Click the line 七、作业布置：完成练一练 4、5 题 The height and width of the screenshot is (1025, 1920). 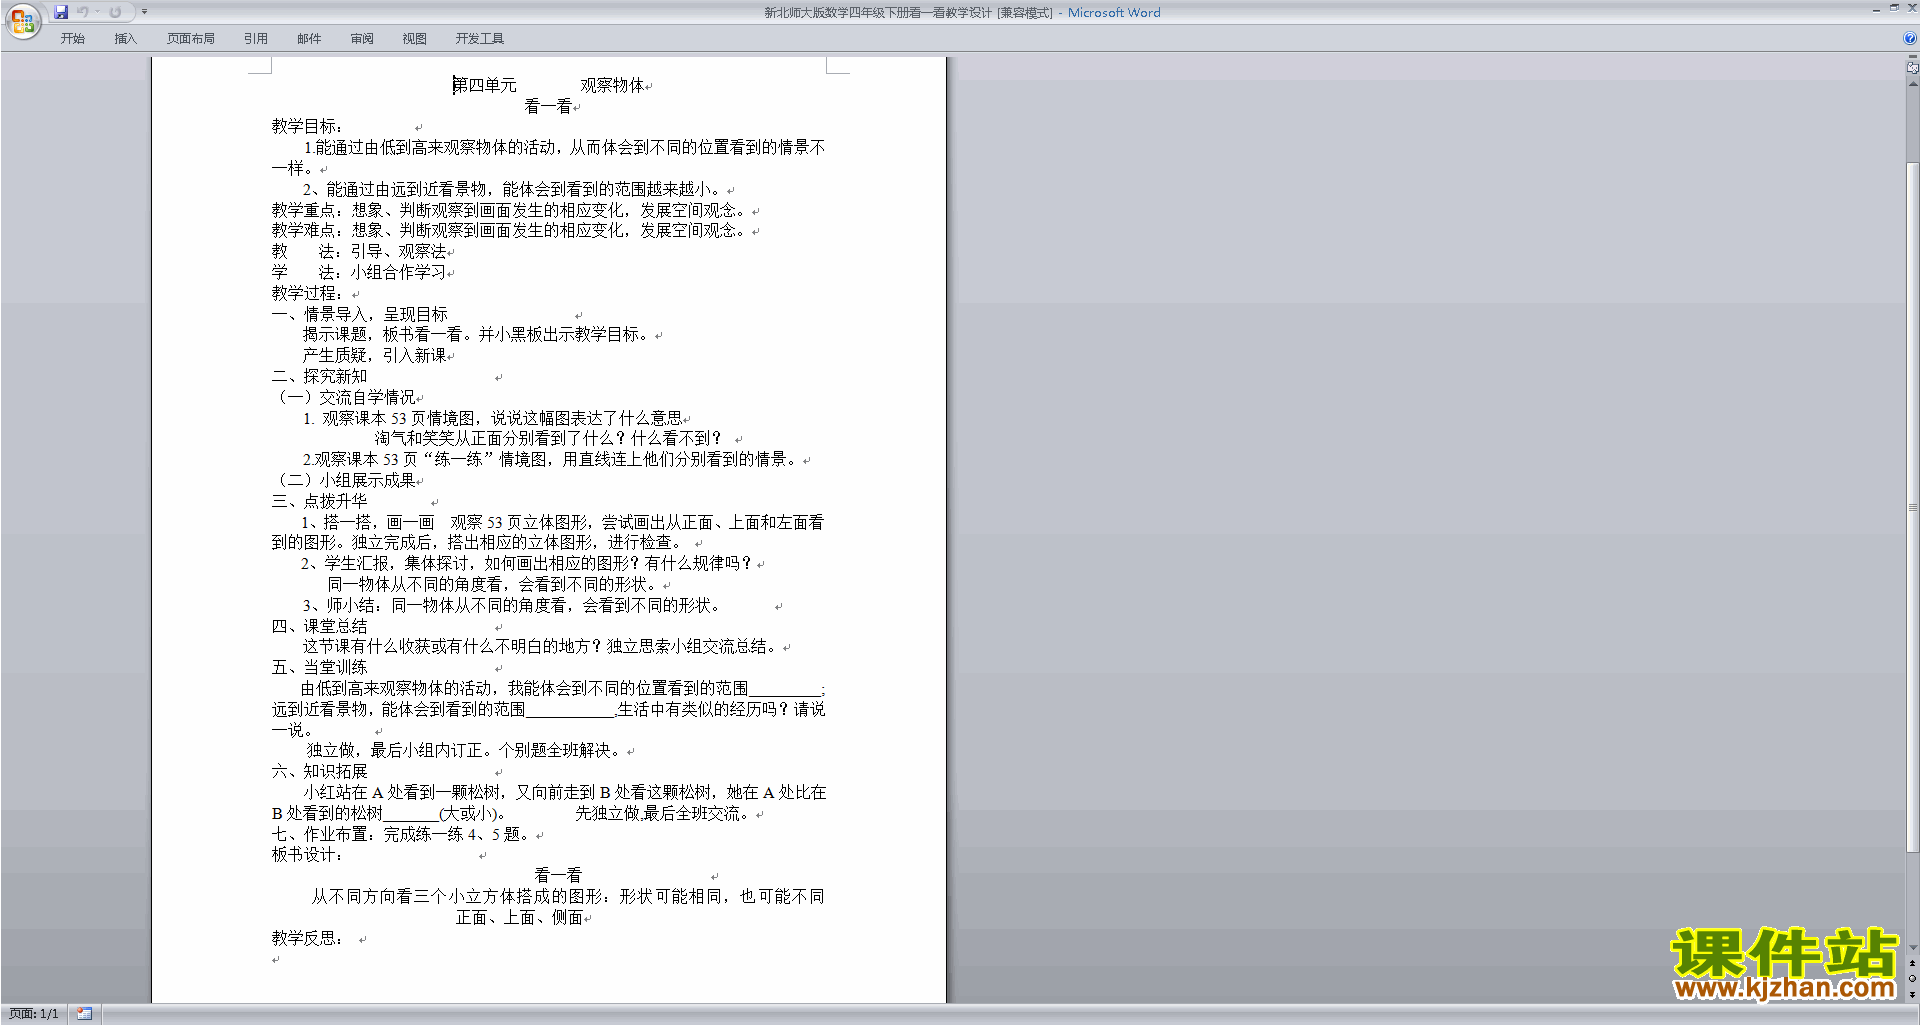[400, 834]
